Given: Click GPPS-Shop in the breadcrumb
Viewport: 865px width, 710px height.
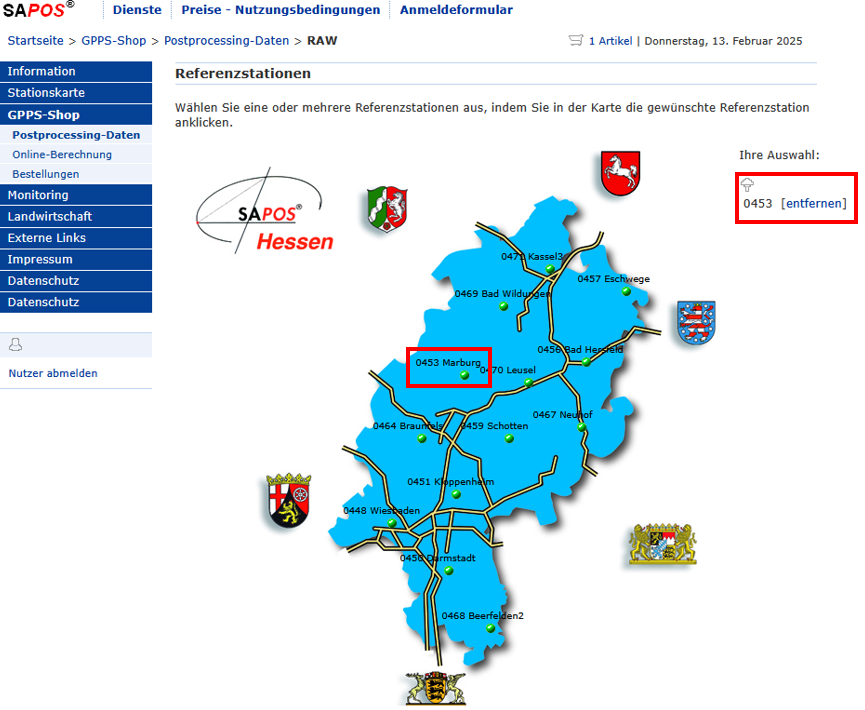Looking at the screenshot, I should click(114, 41).
